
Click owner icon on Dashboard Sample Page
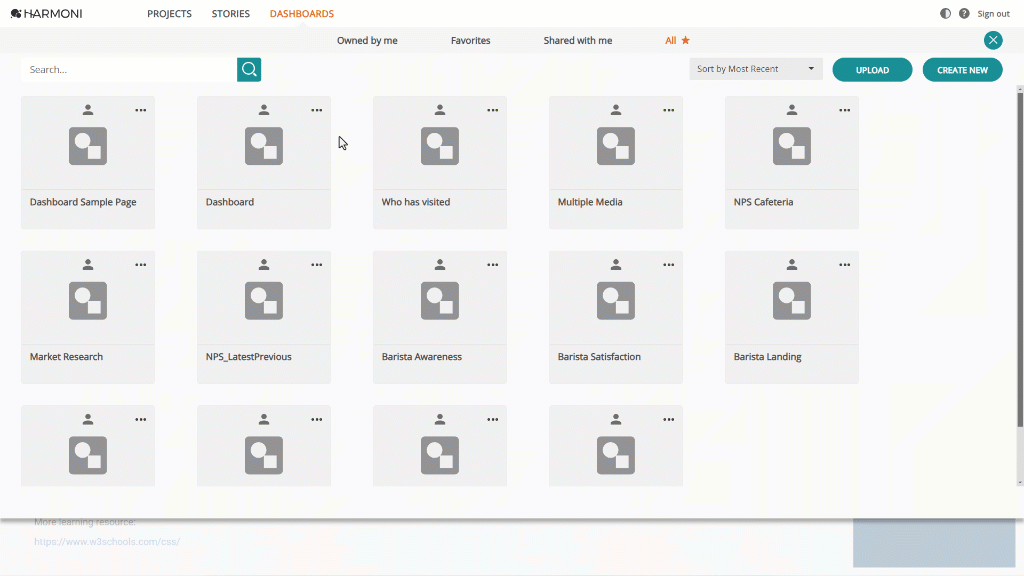click(88, 110)
